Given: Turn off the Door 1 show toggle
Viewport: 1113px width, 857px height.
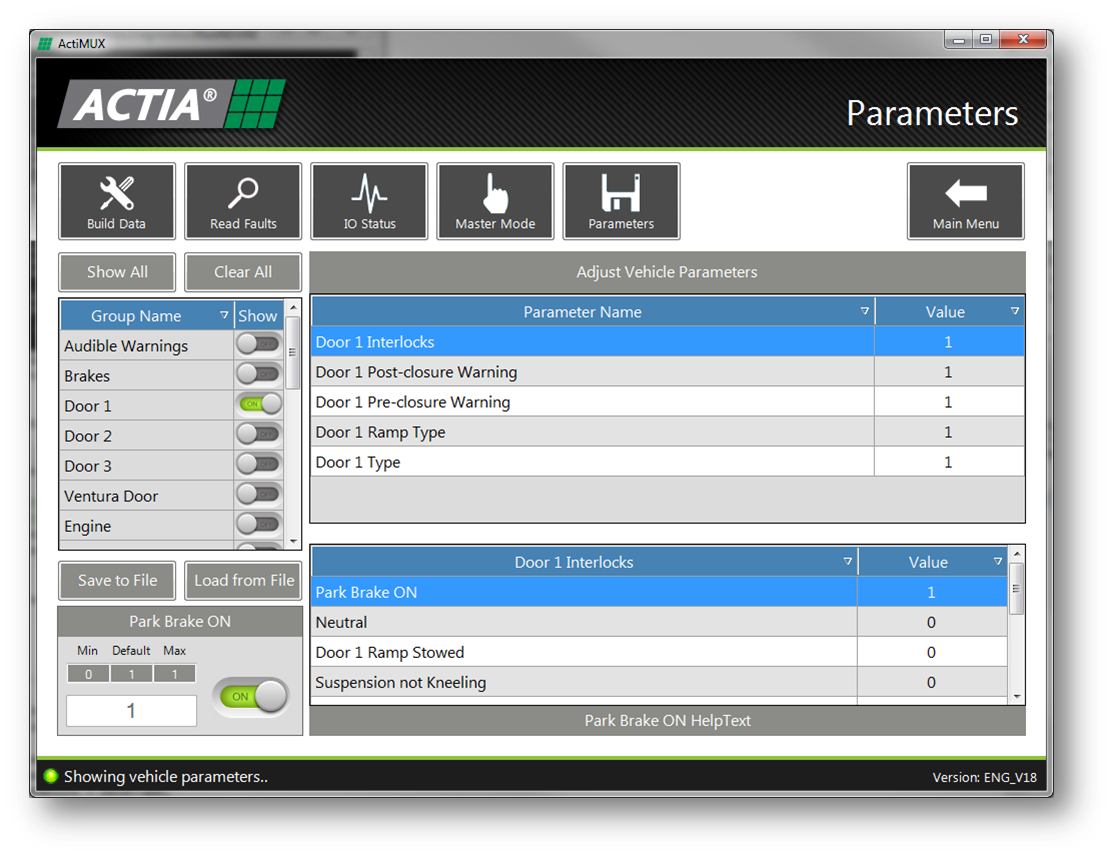Looking at the screenshot, I should tap(258, 404).
